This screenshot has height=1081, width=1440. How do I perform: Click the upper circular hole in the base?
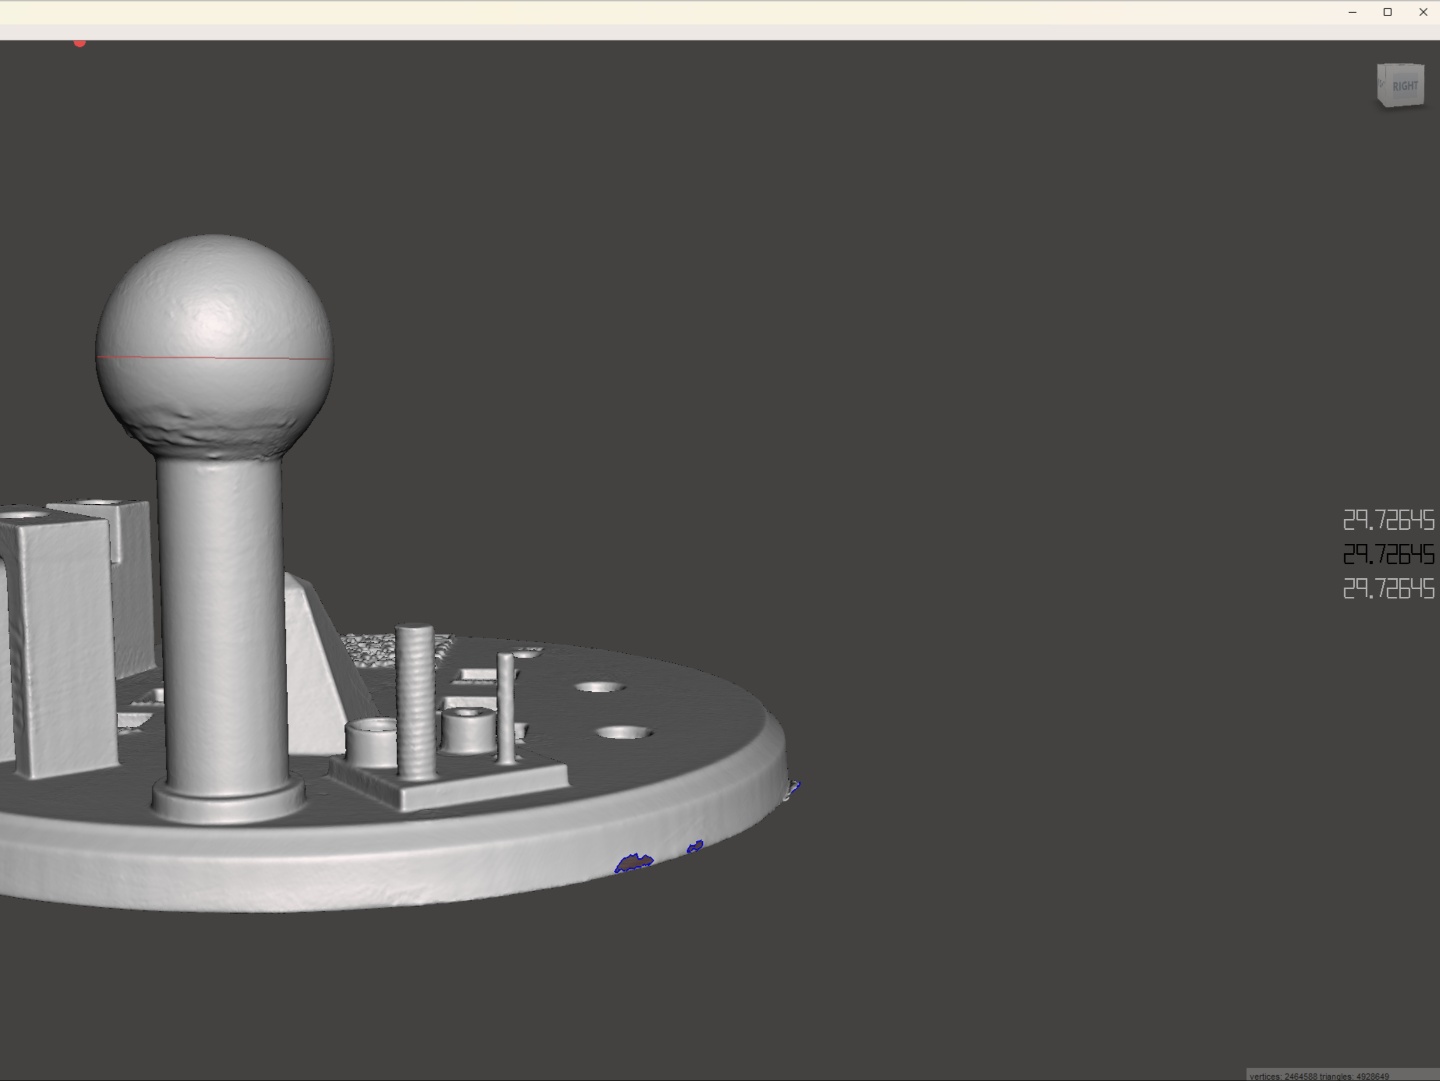pyautogui.click(x=599, y=688)
